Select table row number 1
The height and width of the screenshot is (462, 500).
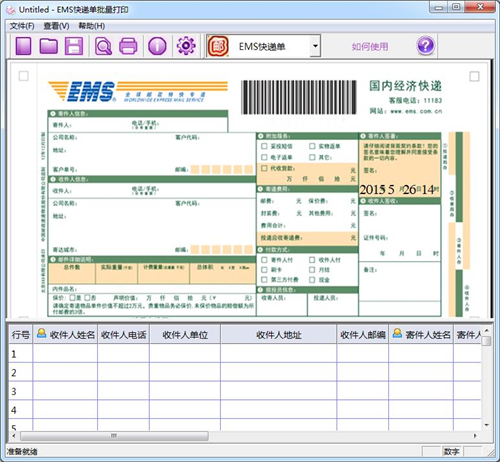coord(21,354)
